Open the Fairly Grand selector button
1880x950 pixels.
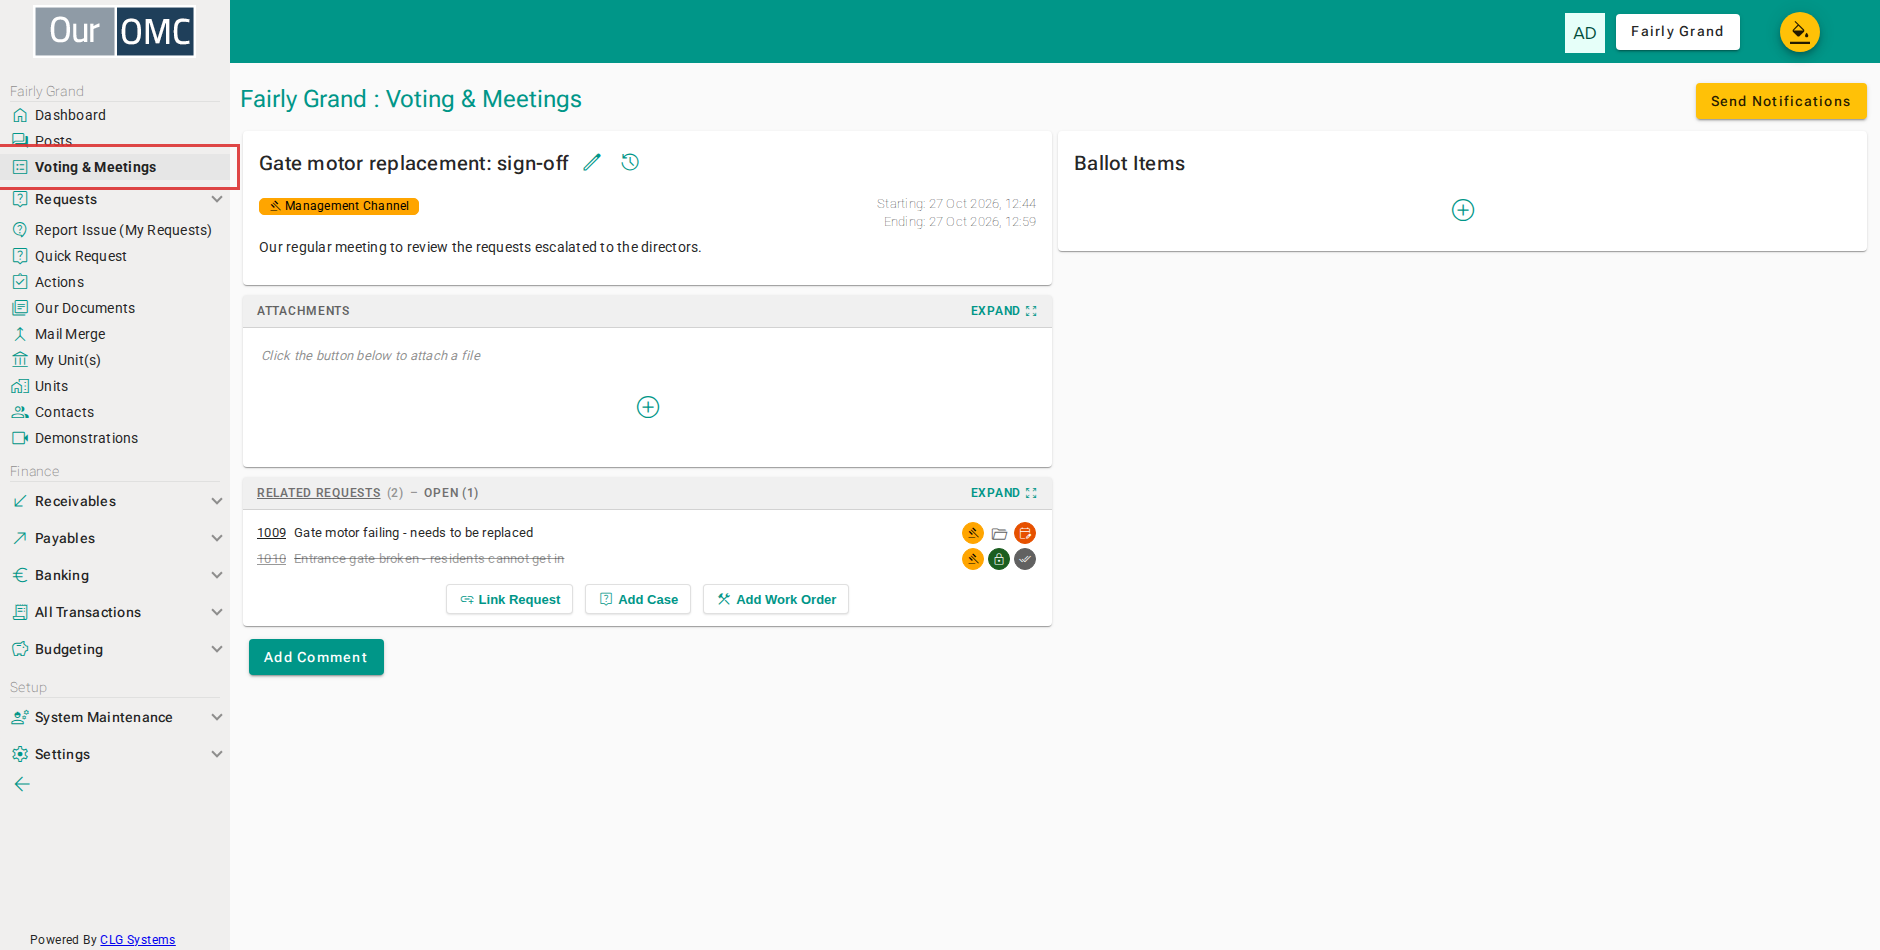tap(1678, 32)
